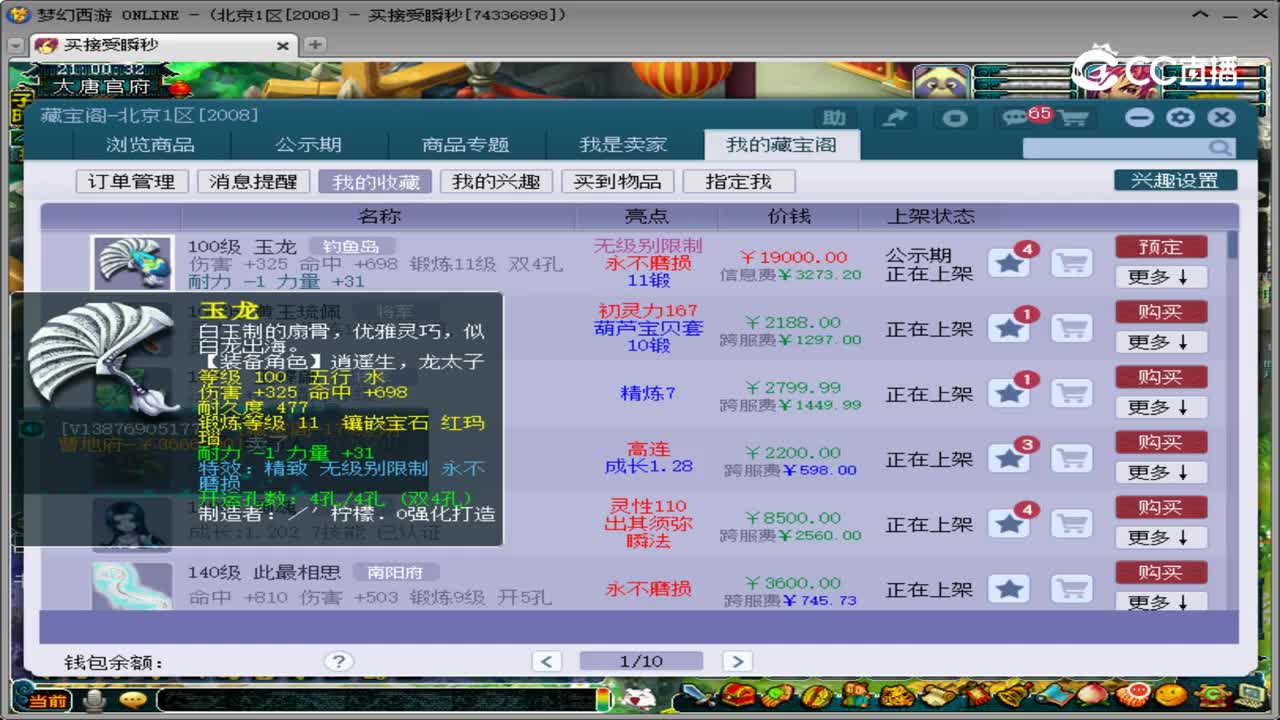1280x720 pixels.
Task: Switch to the 公示期 tab
Action: (x=308, y=145)
